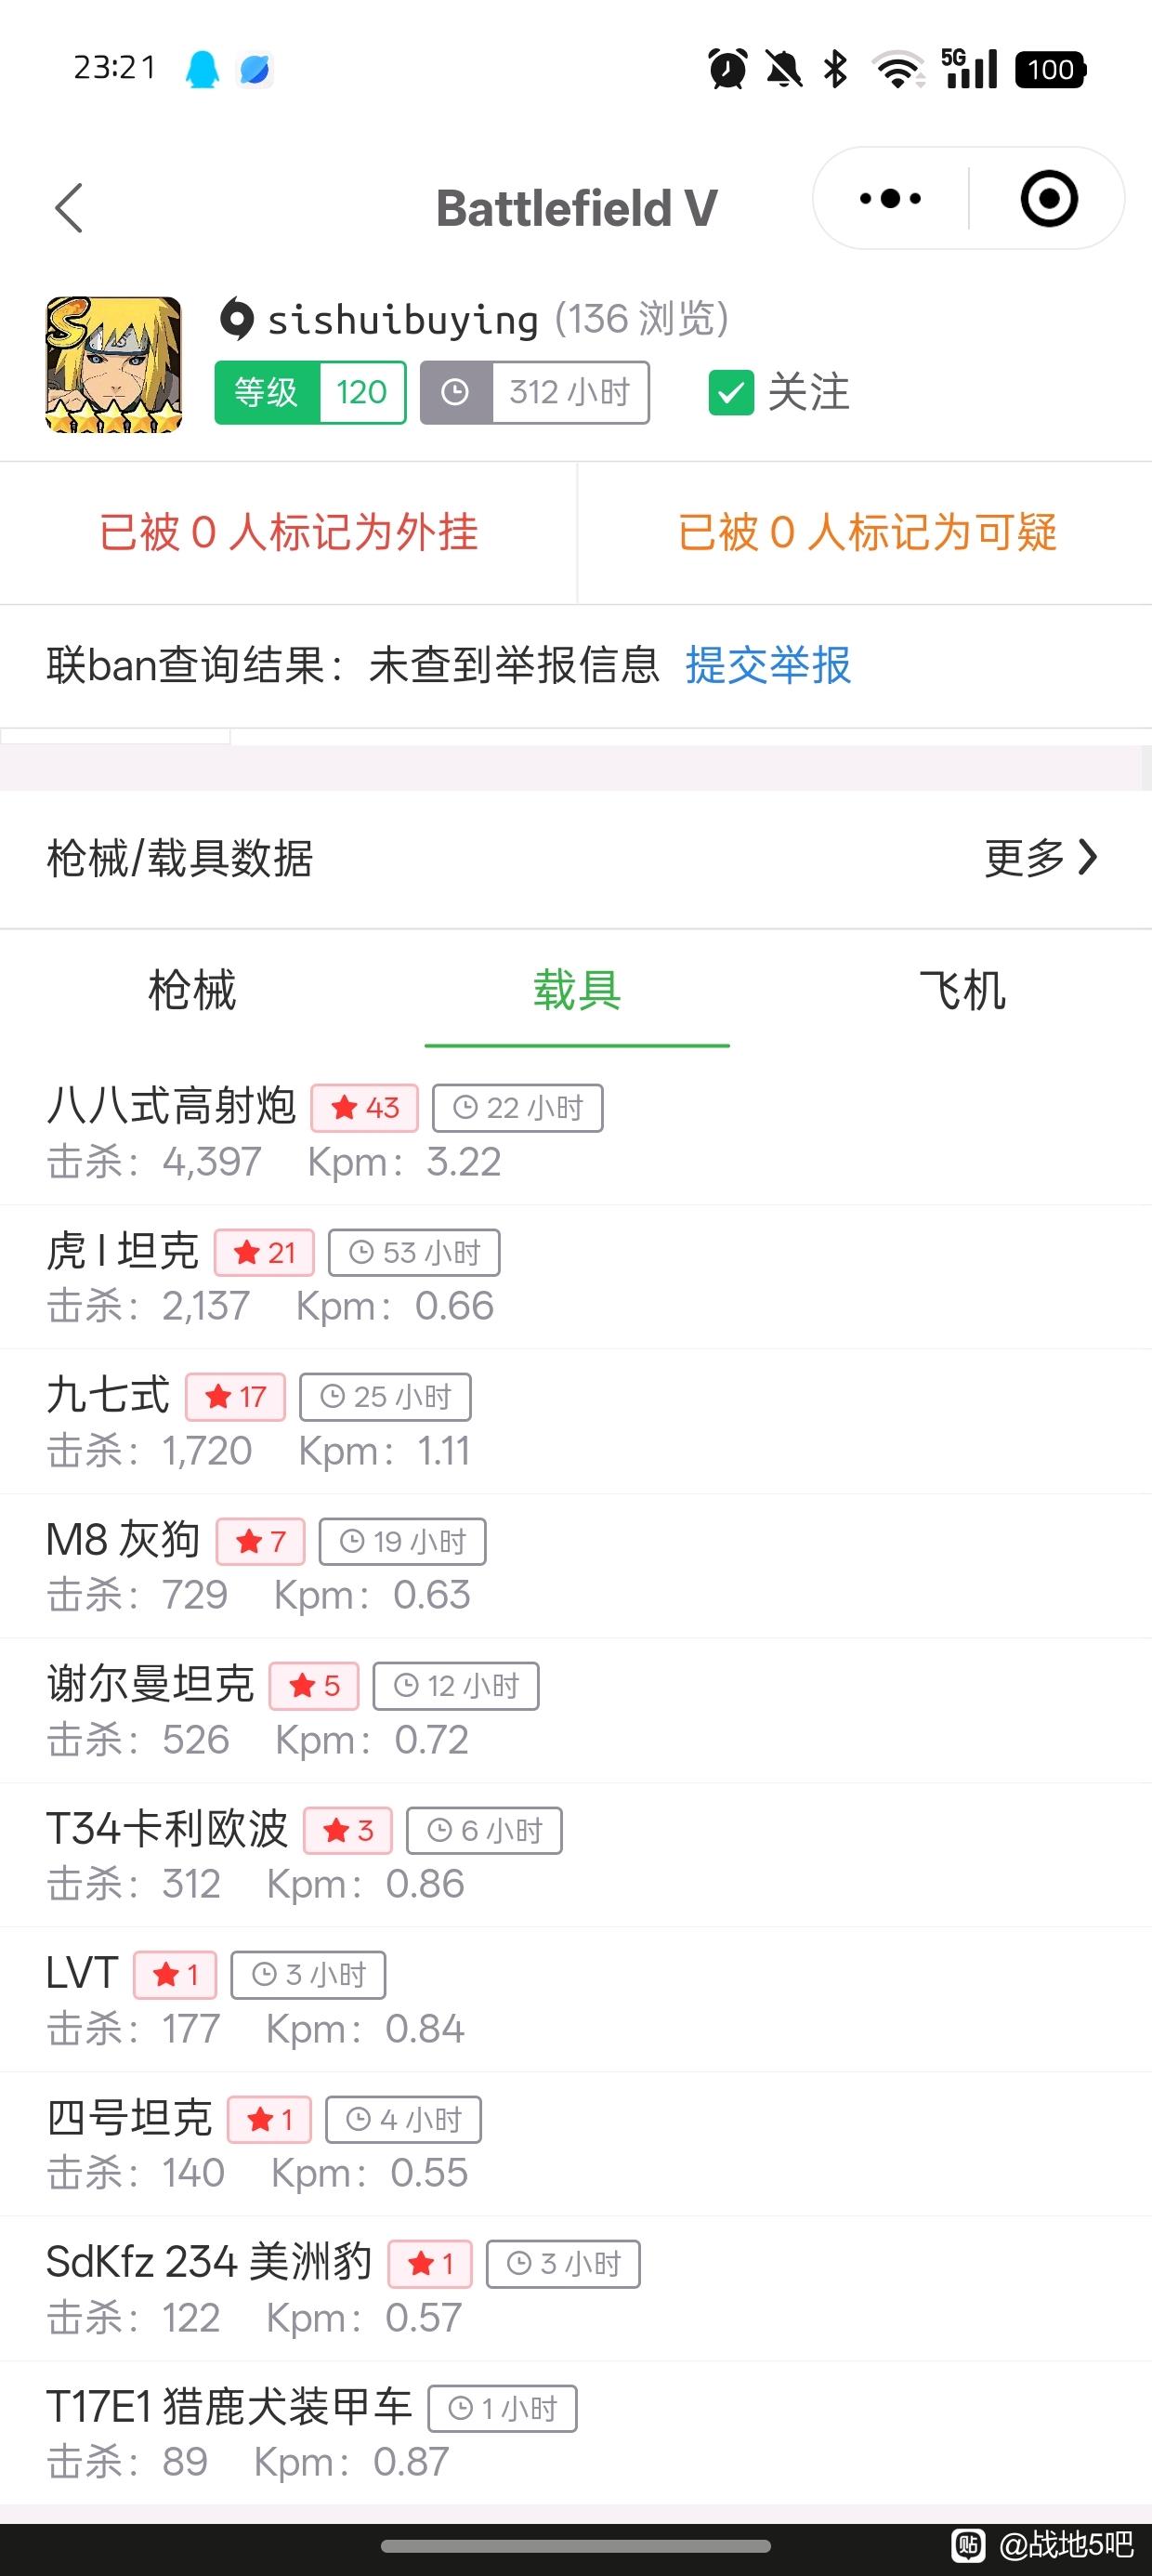Expand the M8 灰狗 vehicle entry
Screen dimensions: 1152x2576
click(576, 1566)
